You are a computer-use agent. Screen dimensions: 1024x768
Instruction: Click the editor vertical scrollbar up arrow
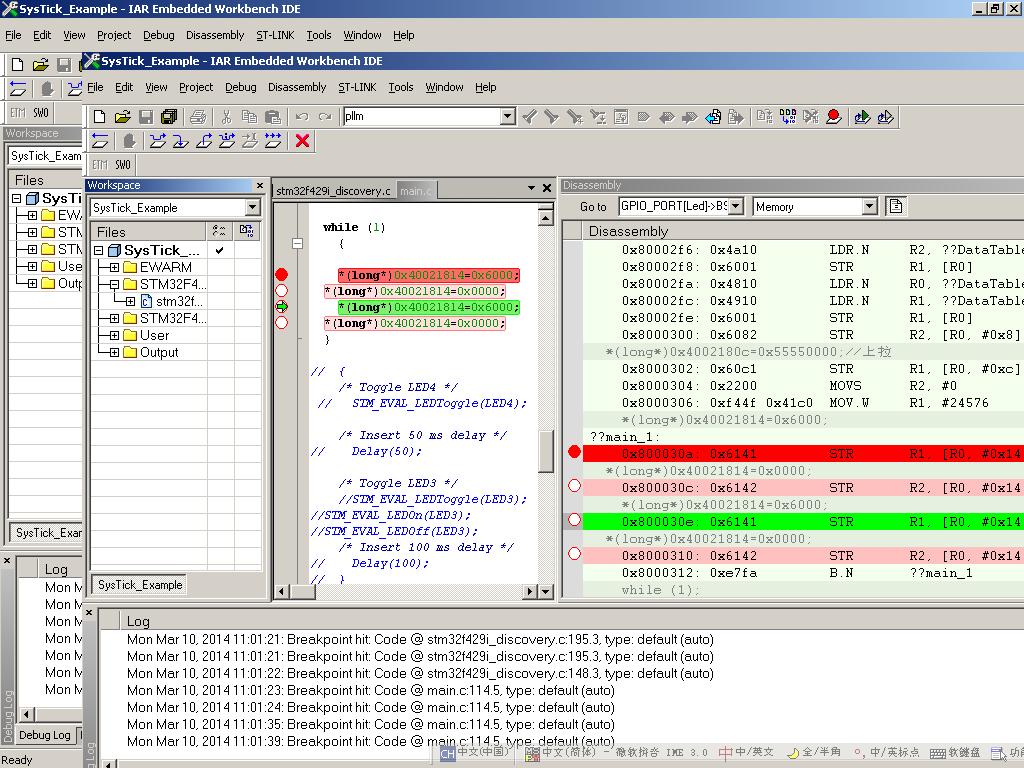[546, 219]
